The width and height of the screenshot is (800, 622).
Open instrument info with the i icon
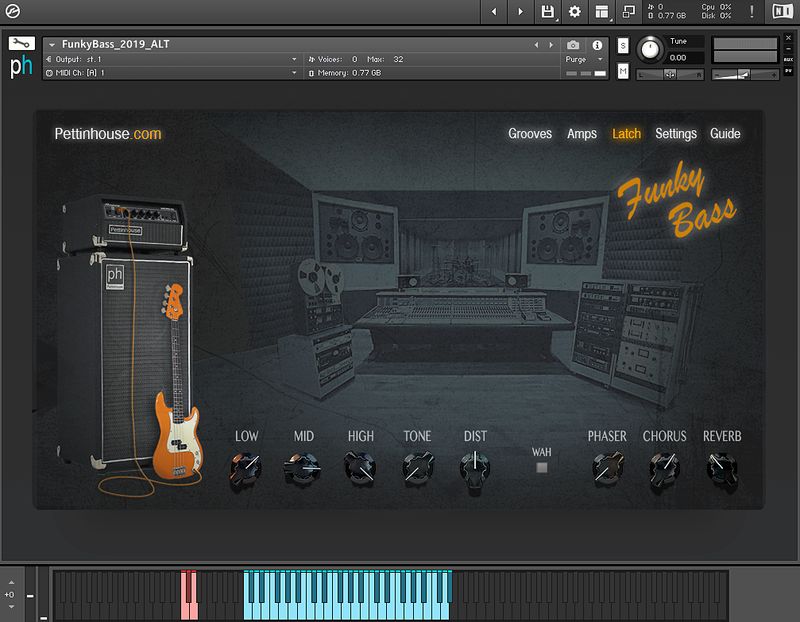(598, 45)
